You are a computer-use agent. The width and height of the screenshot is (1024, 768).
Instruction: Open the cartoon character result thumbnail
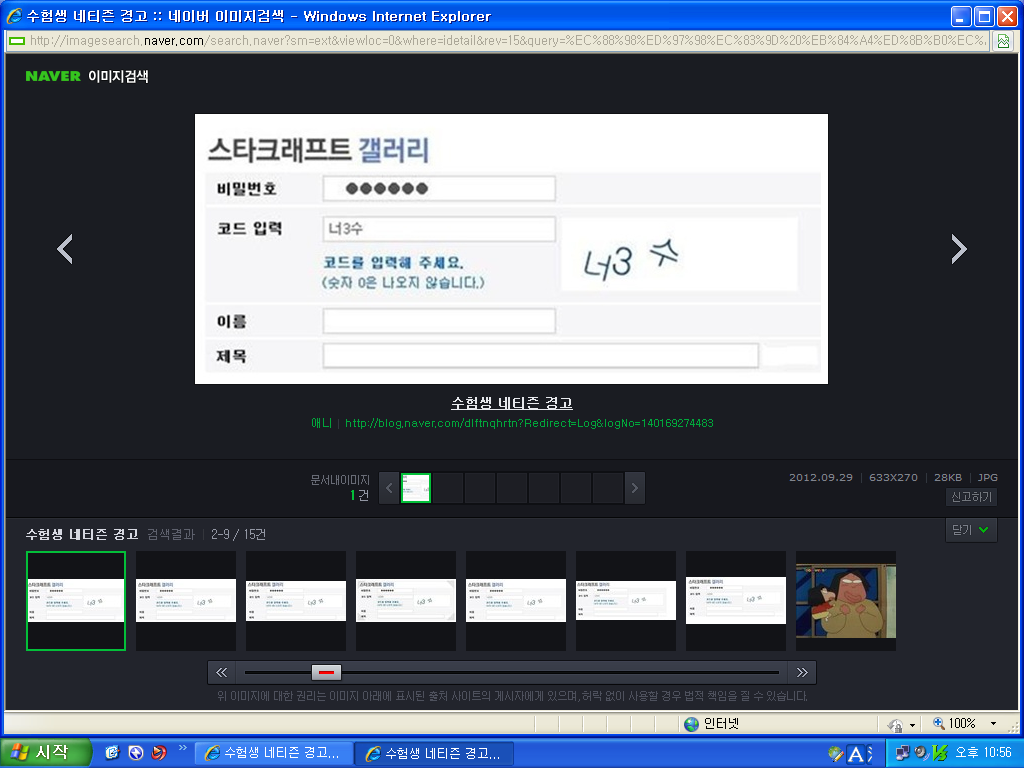(x=846, y=601)
